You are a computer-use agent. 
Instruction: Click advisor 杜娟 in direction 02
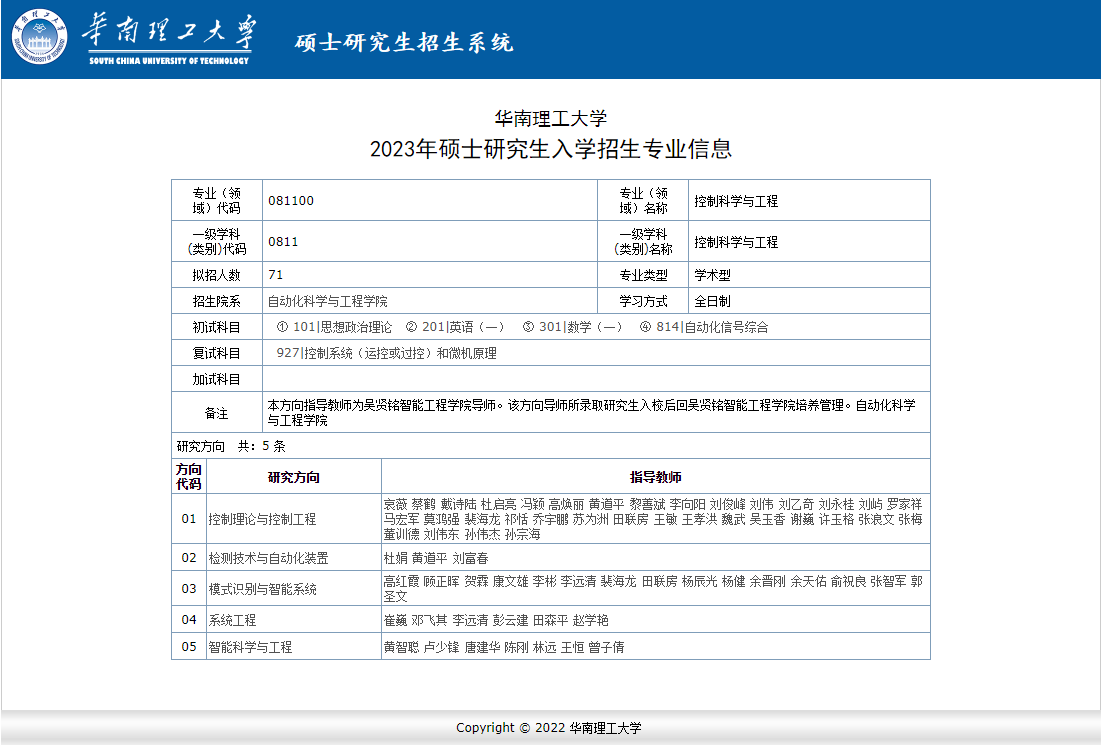pos(396,558)
